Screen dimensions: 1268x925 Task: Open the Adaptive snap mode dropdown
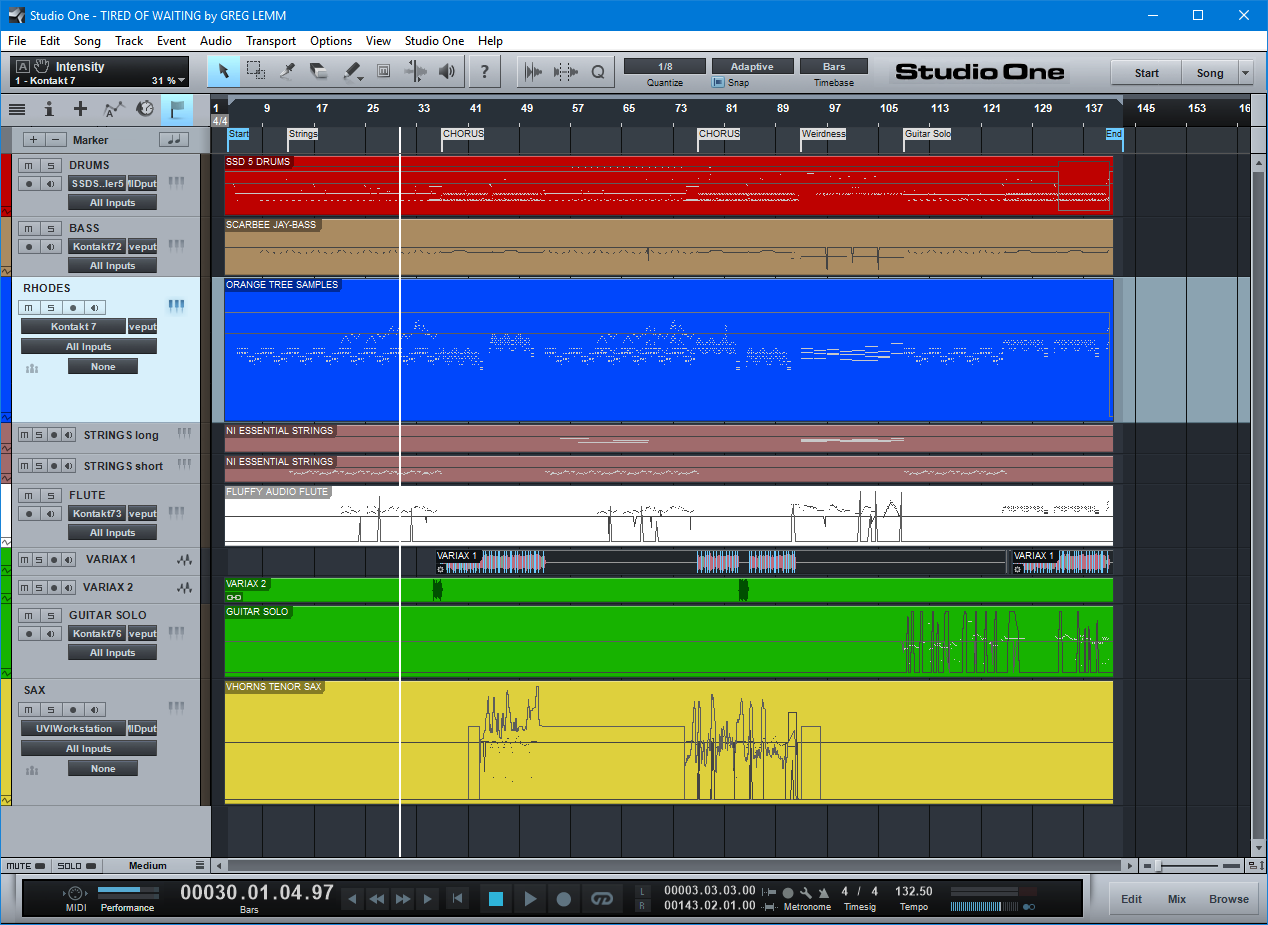pos(752,66)
